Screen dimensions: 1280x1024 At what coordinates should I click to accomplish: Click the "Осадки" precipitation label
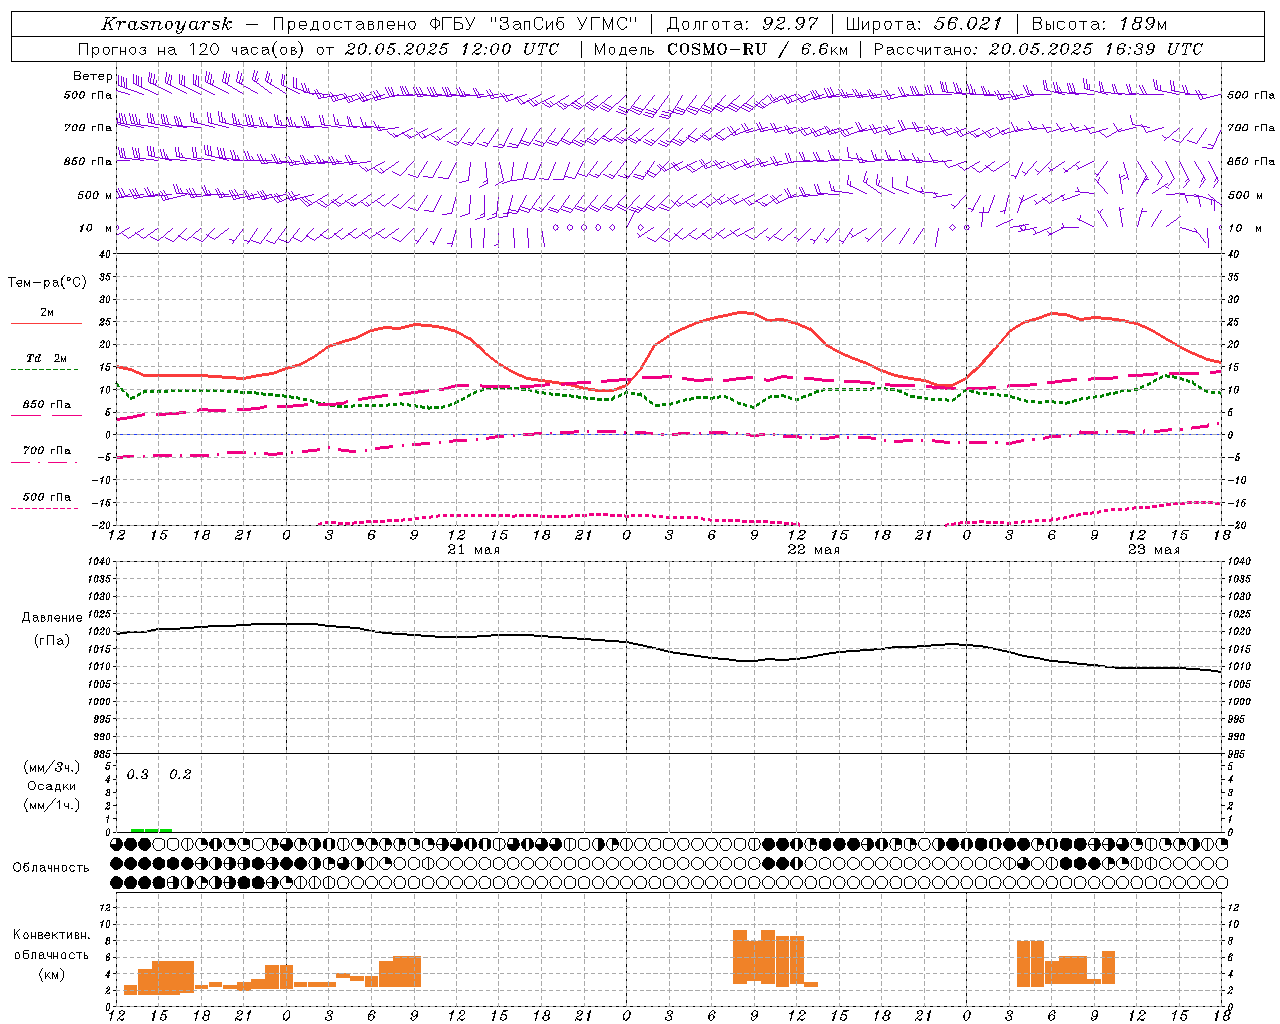click(51, 786)
